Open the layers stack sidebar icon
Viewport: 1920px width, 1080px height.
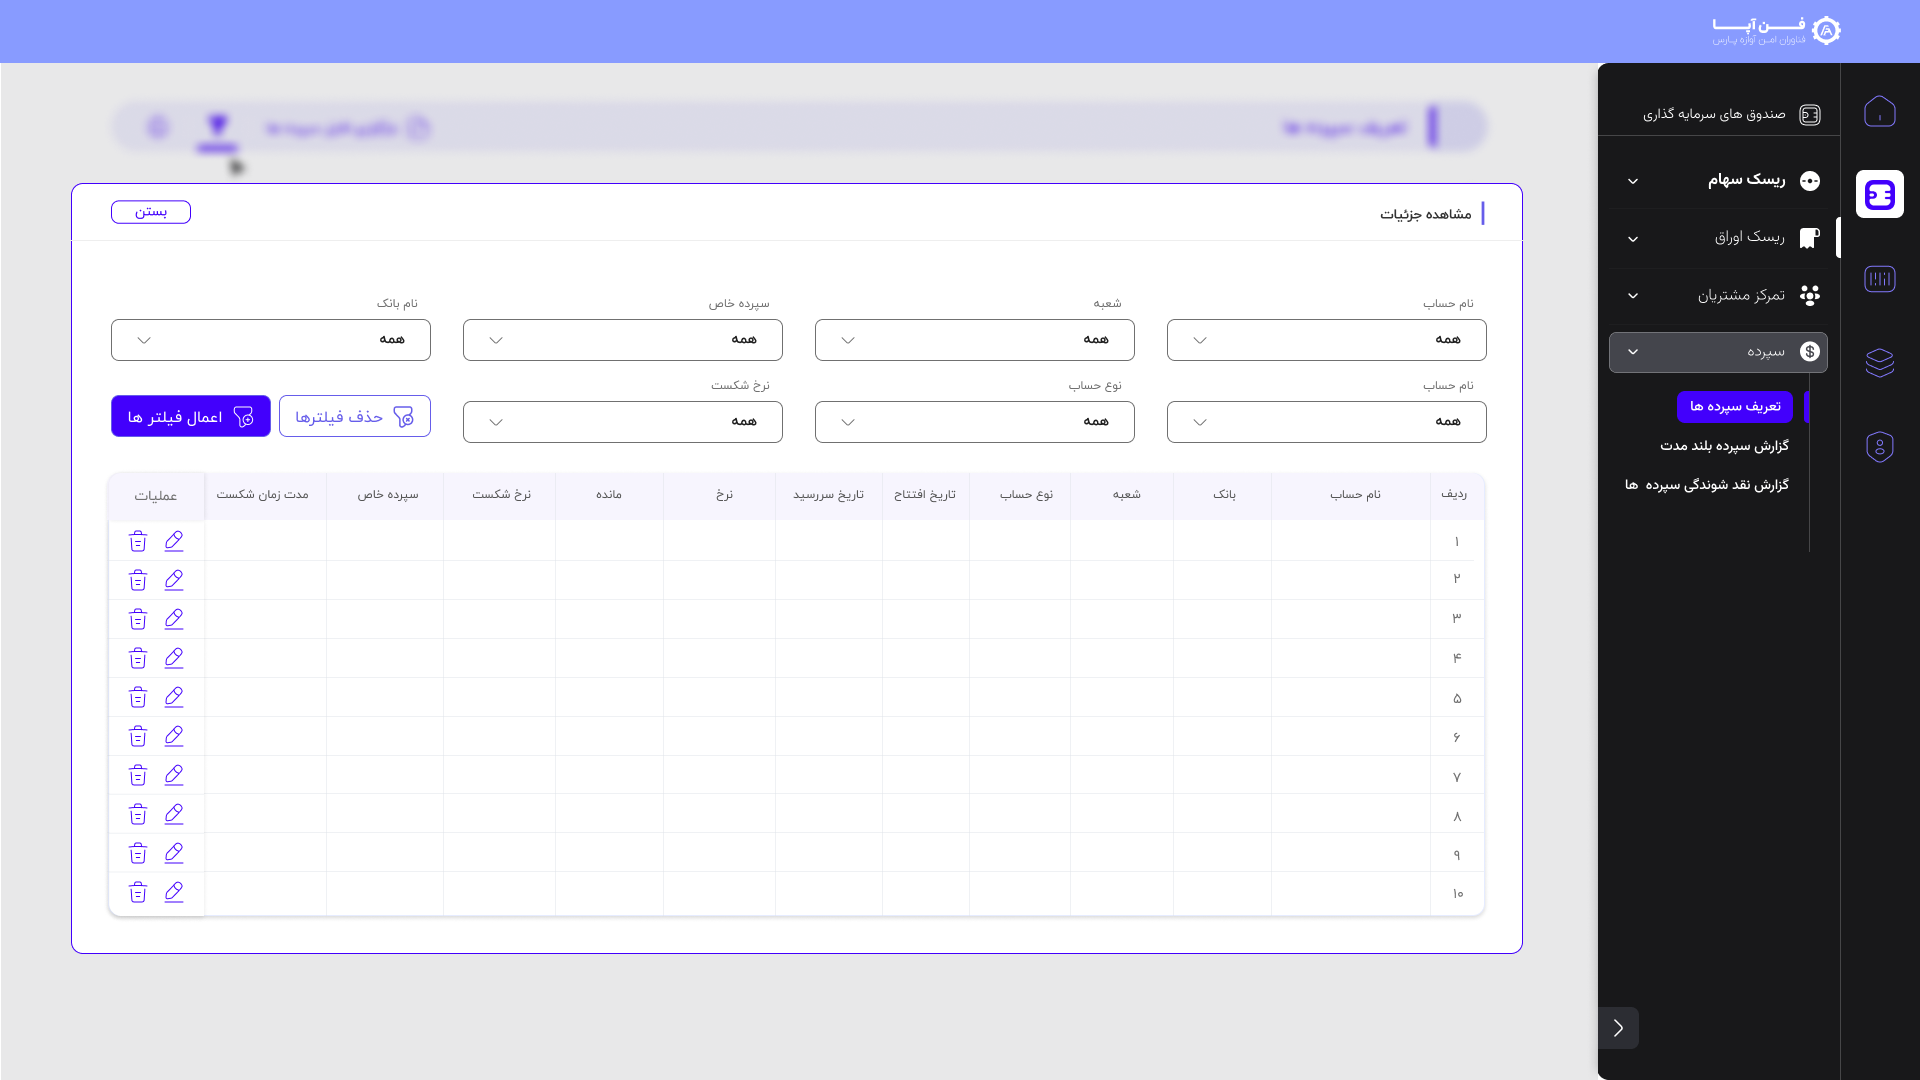(1879, 362)
